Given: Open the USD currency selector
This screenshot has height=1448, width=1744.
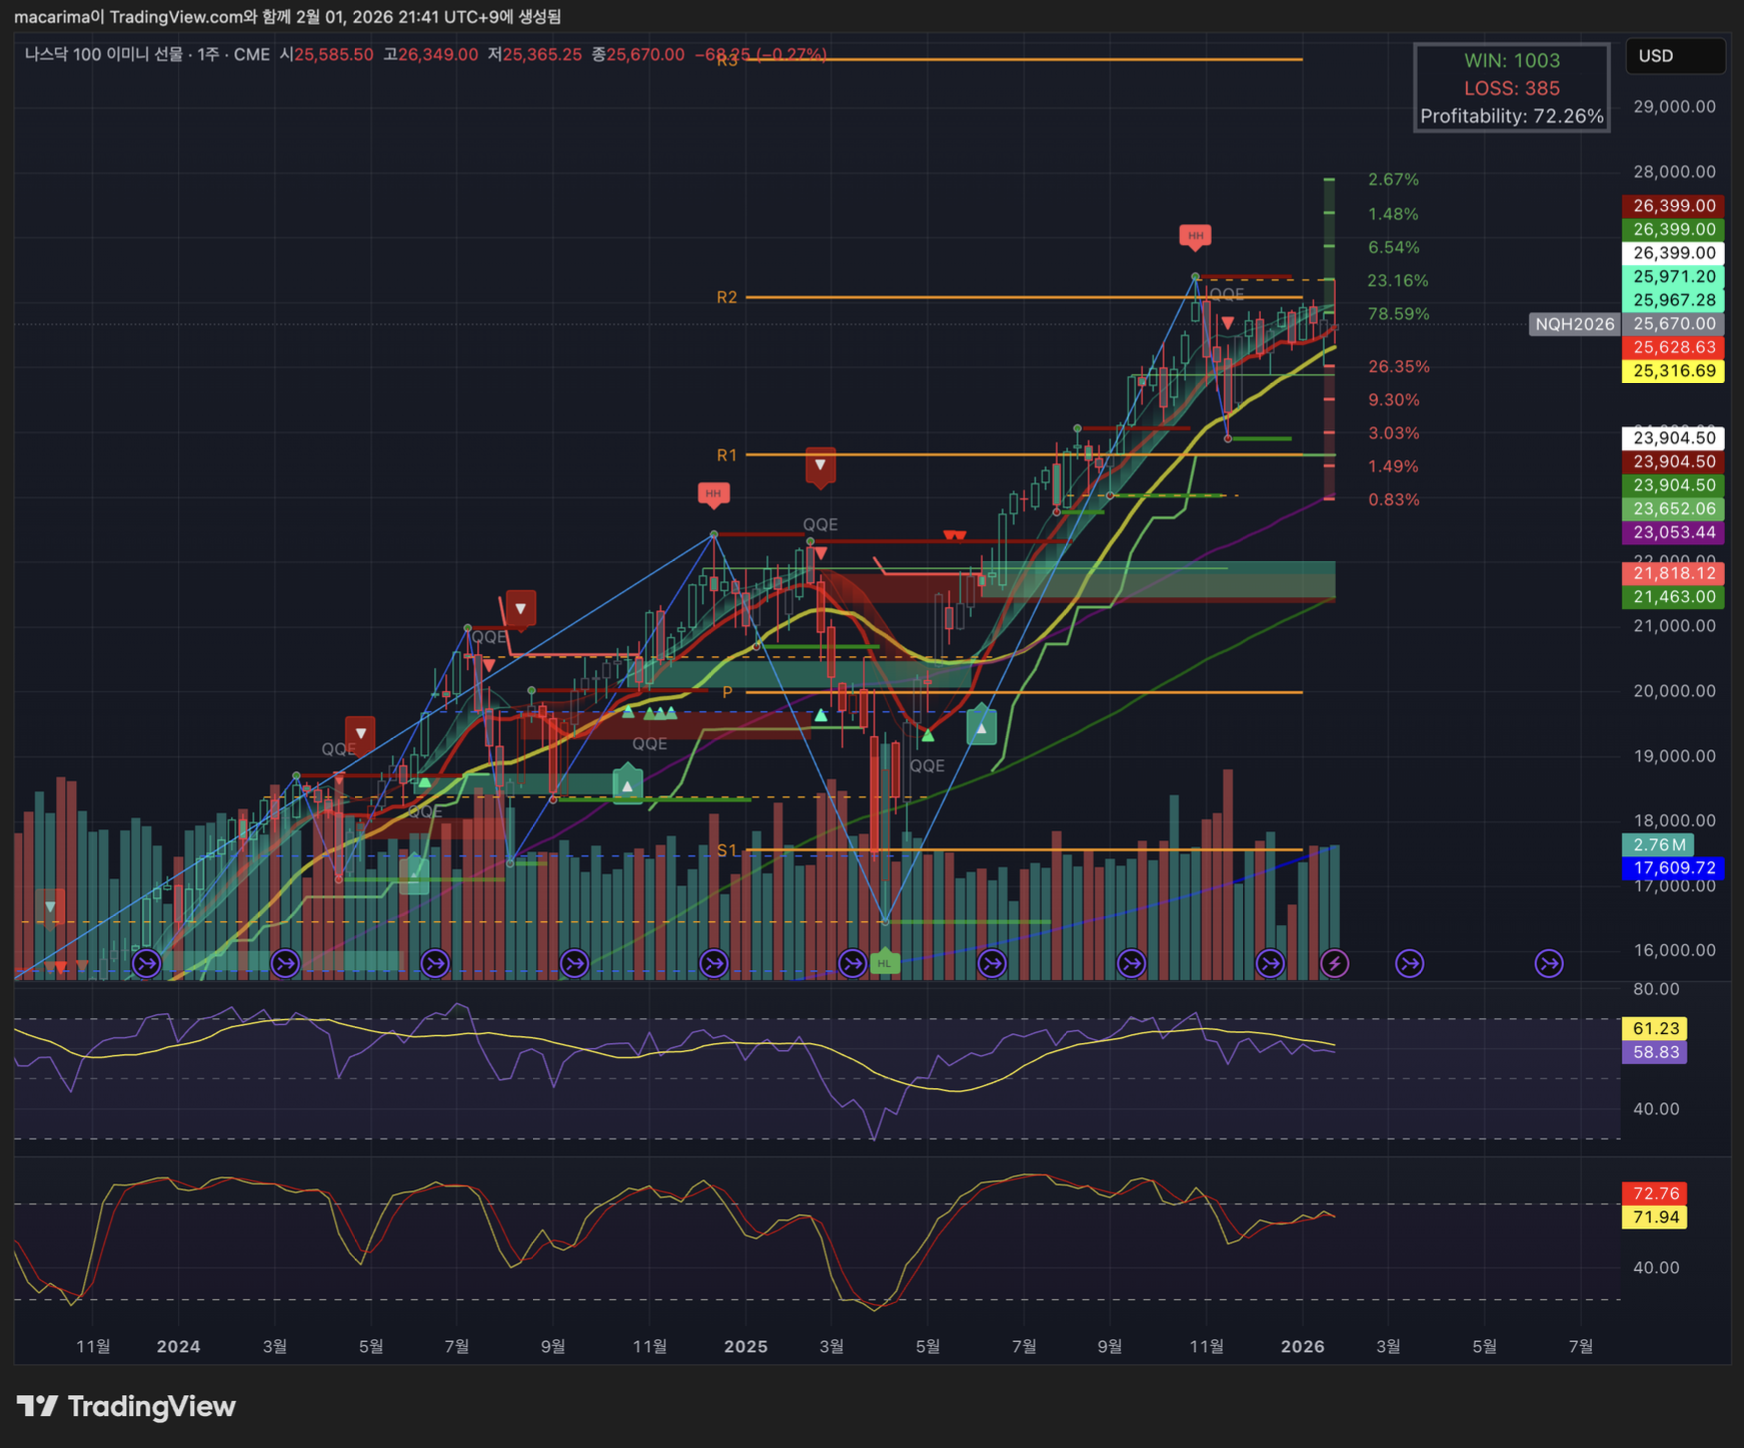Looking at the screenshot, I should click(x=1674, y=56).
